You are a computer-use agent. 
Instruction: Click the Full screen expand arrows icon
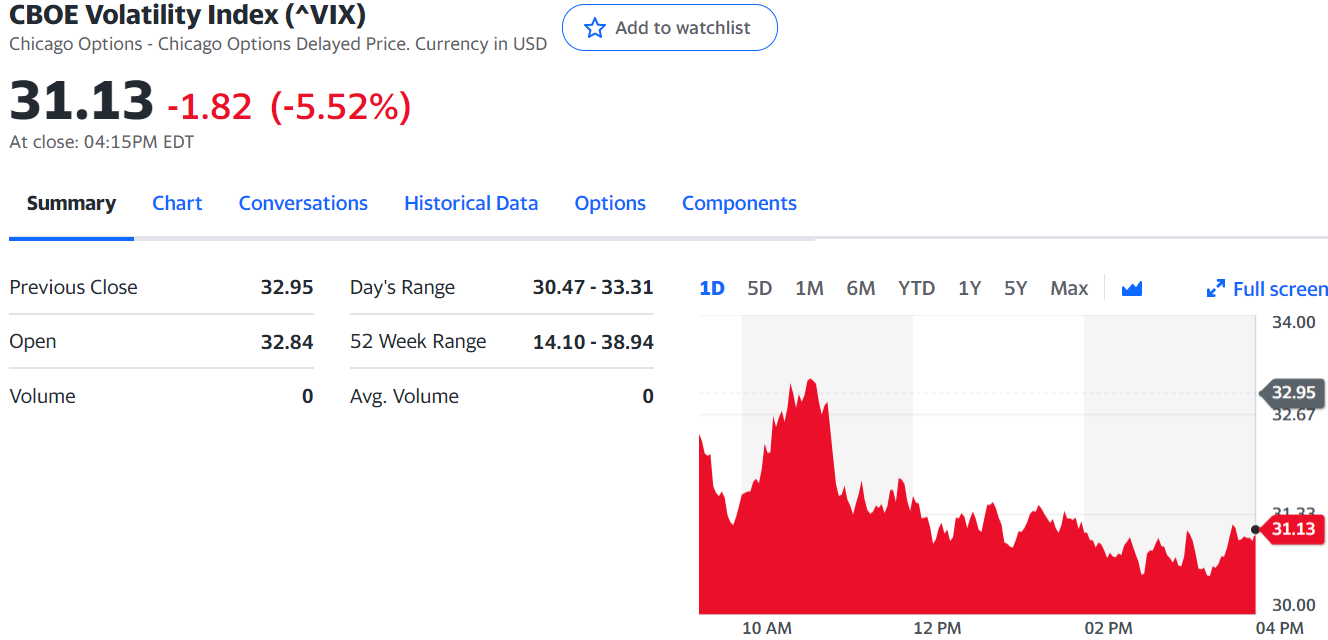[x=1216, y=289]
